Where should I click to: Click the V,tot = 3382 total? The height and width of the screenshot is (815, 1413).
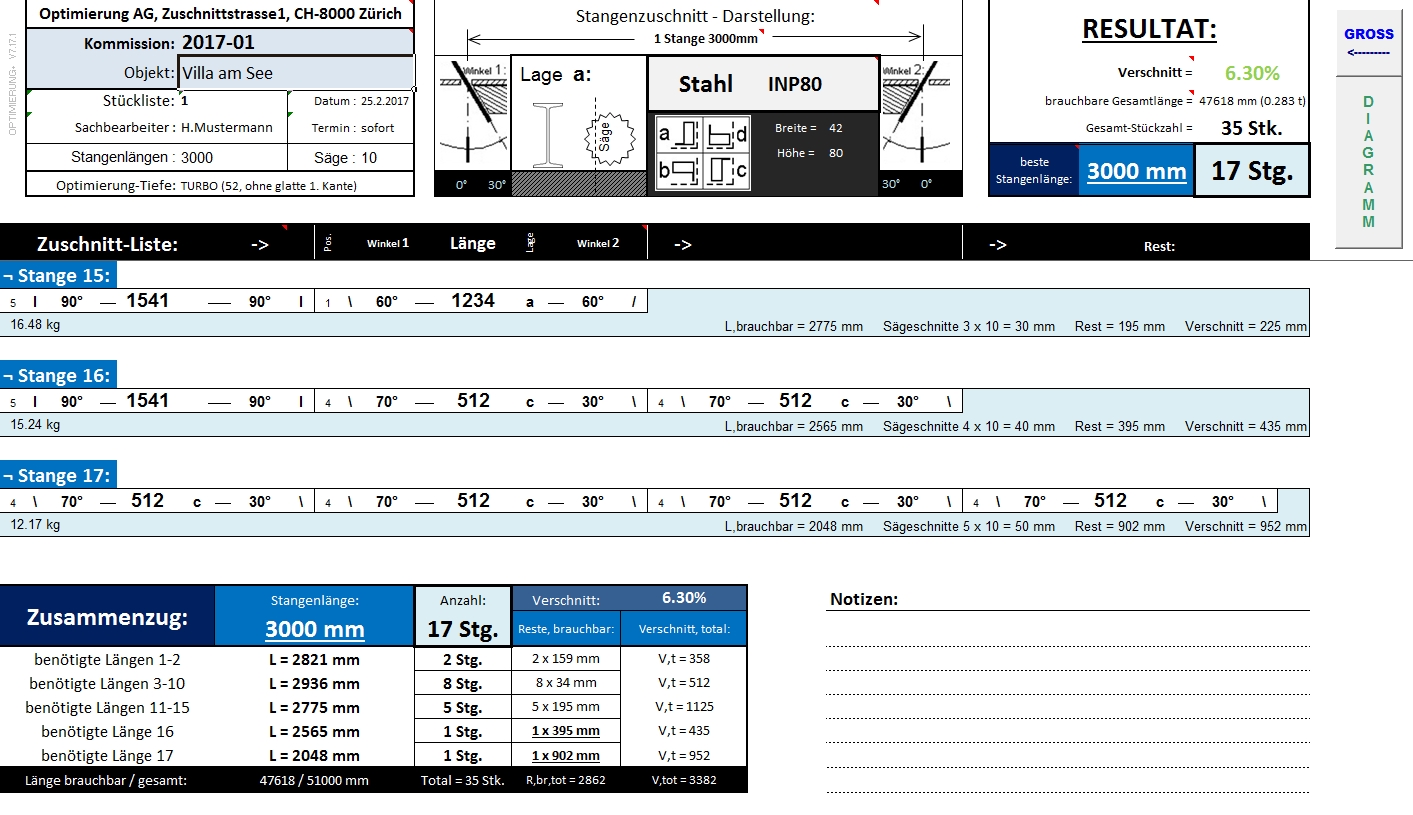point(684,781)
